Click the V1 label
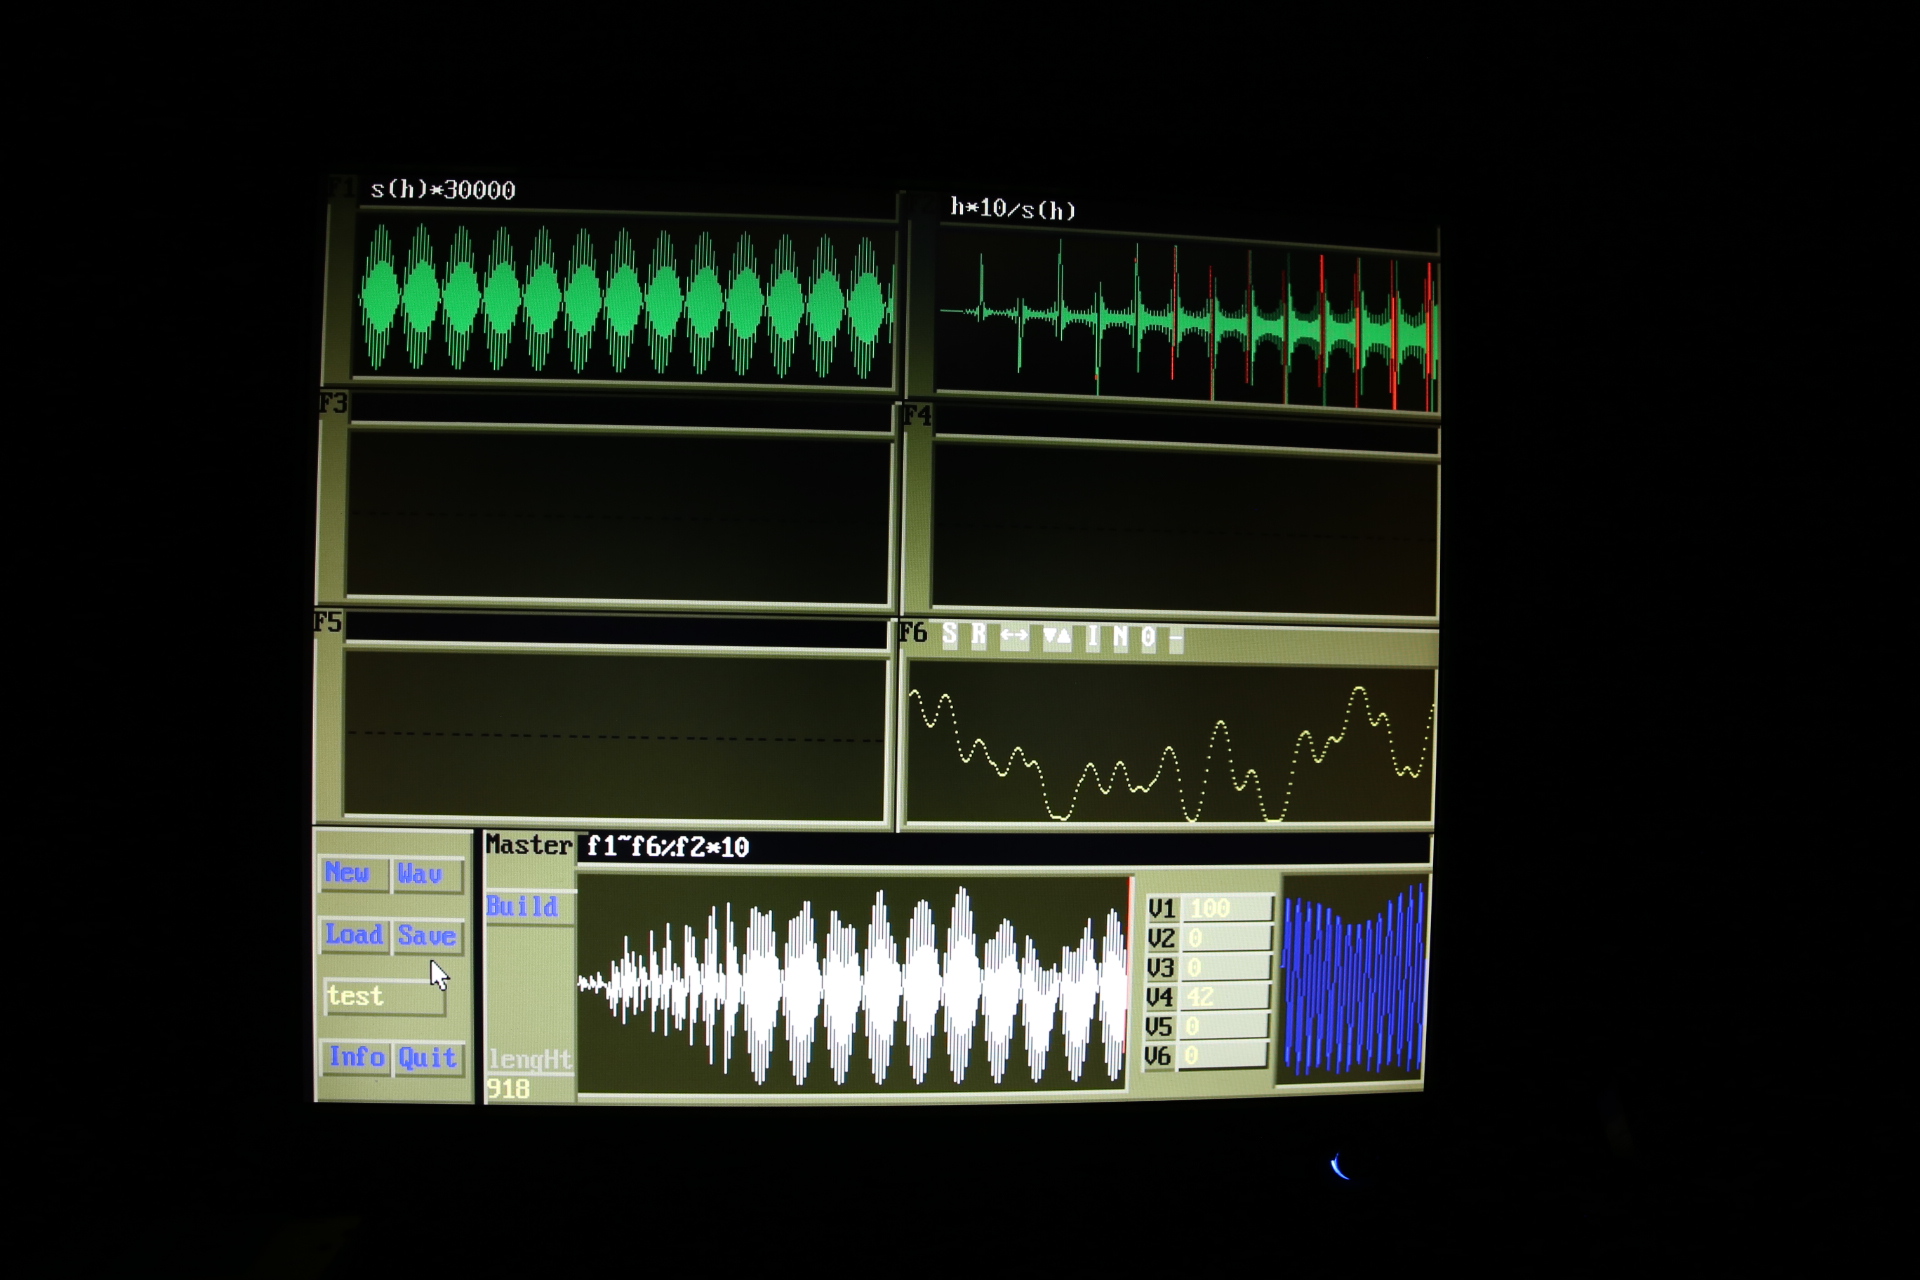This screenshot has width=1920, height=1280. pyautogui.click(x=1162, y=909)
